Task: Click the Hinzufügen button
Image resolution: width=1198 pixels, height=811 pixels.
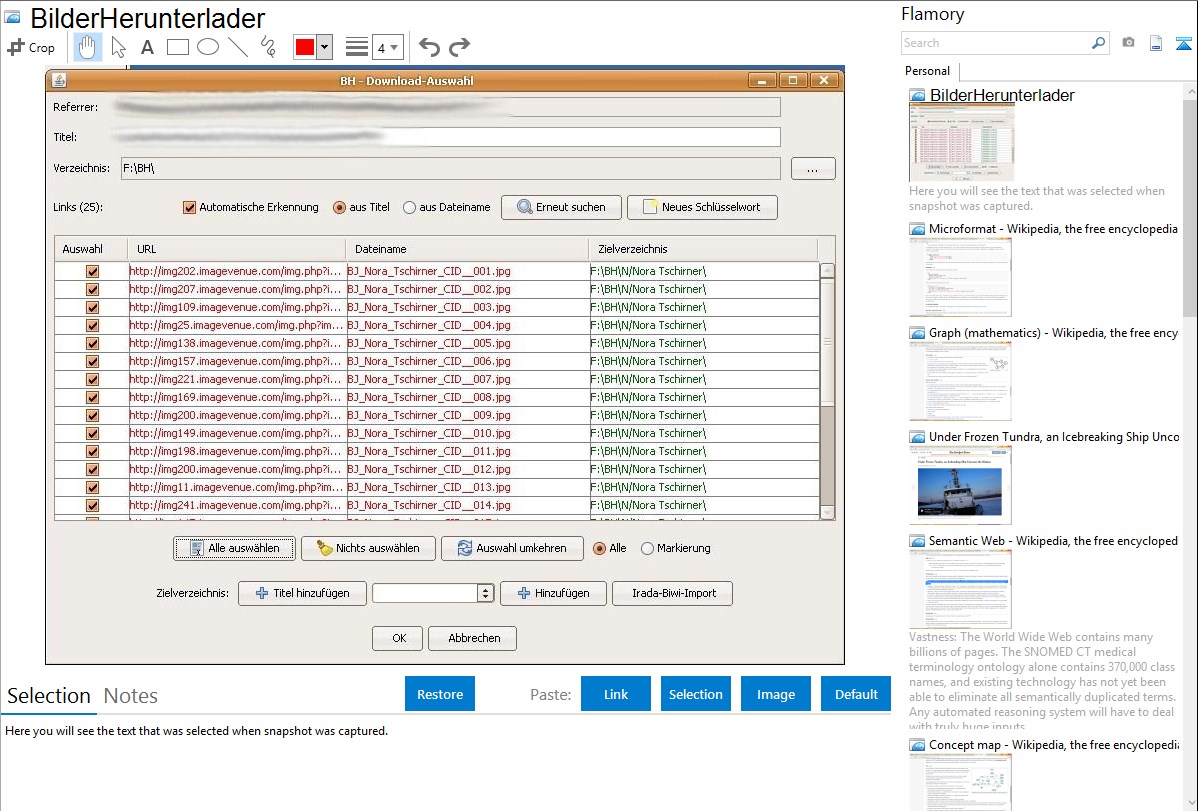Action: tap(553, 593)
